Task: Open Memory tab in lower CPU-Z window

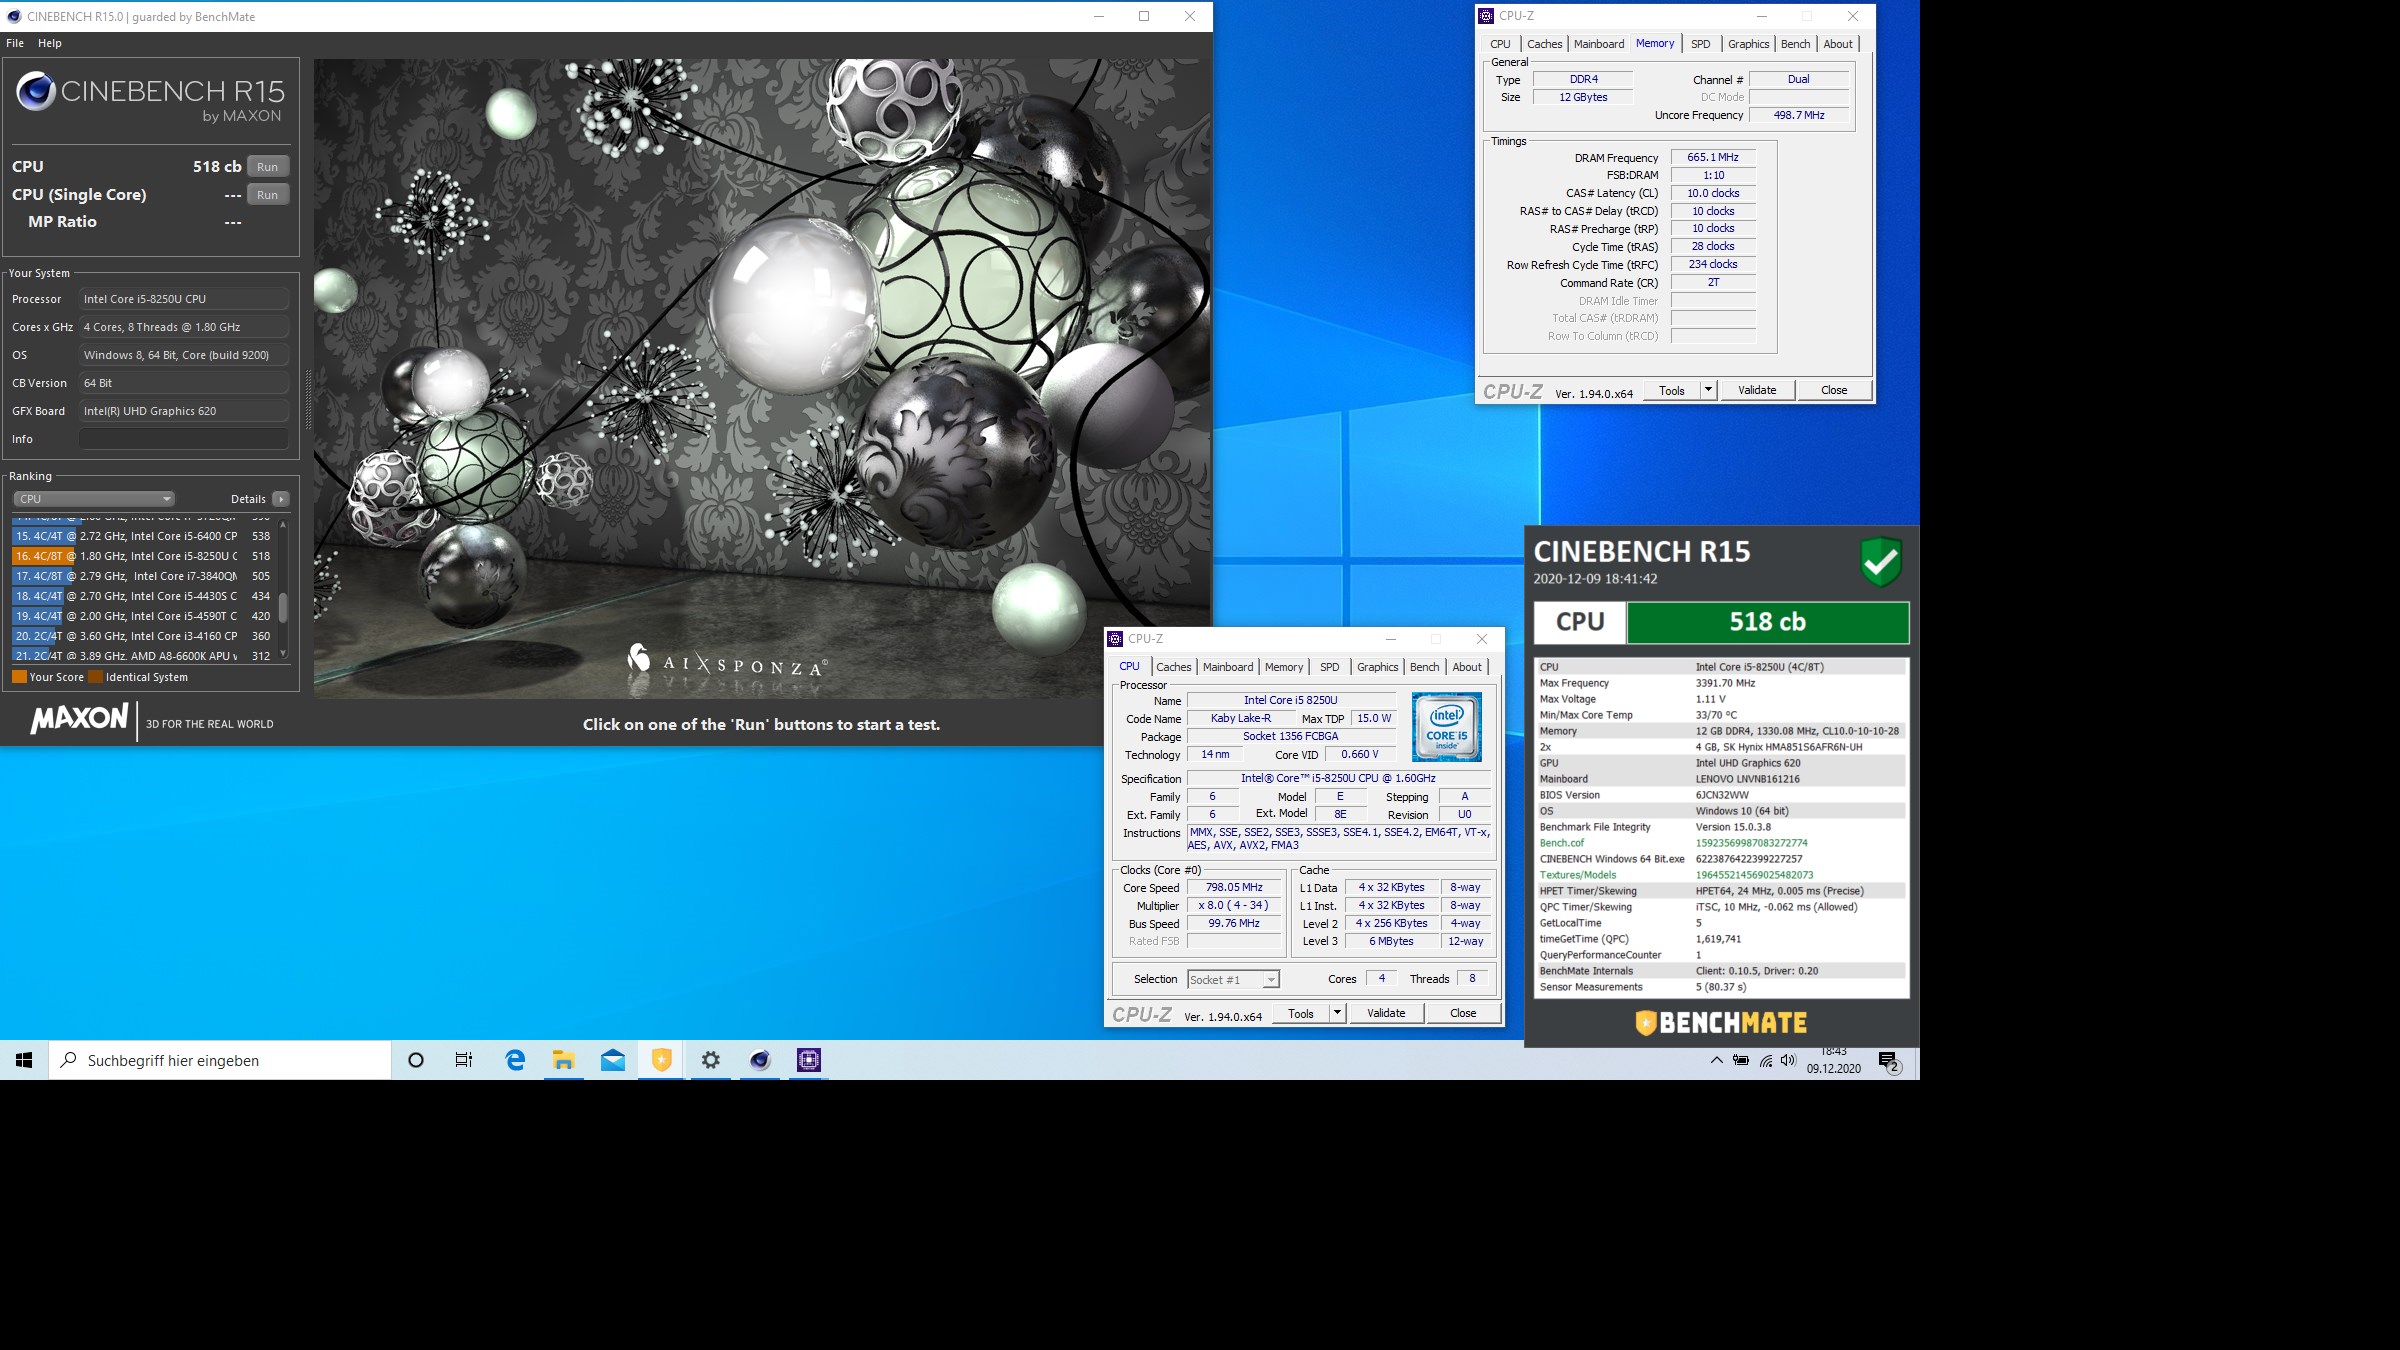Action: click(x=1283, y=667)
